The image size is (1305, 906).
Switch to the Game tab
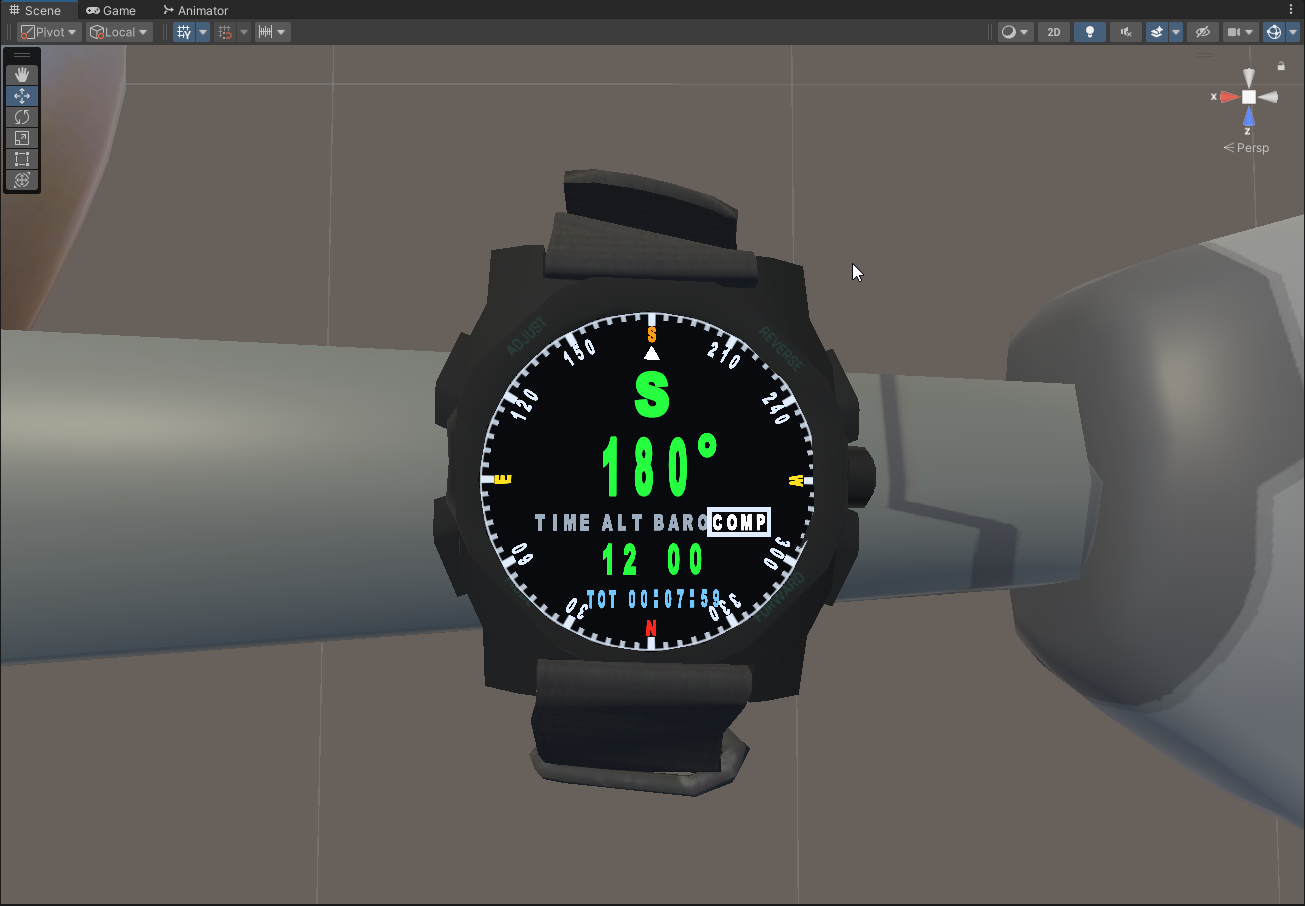[x=111, y=10]
